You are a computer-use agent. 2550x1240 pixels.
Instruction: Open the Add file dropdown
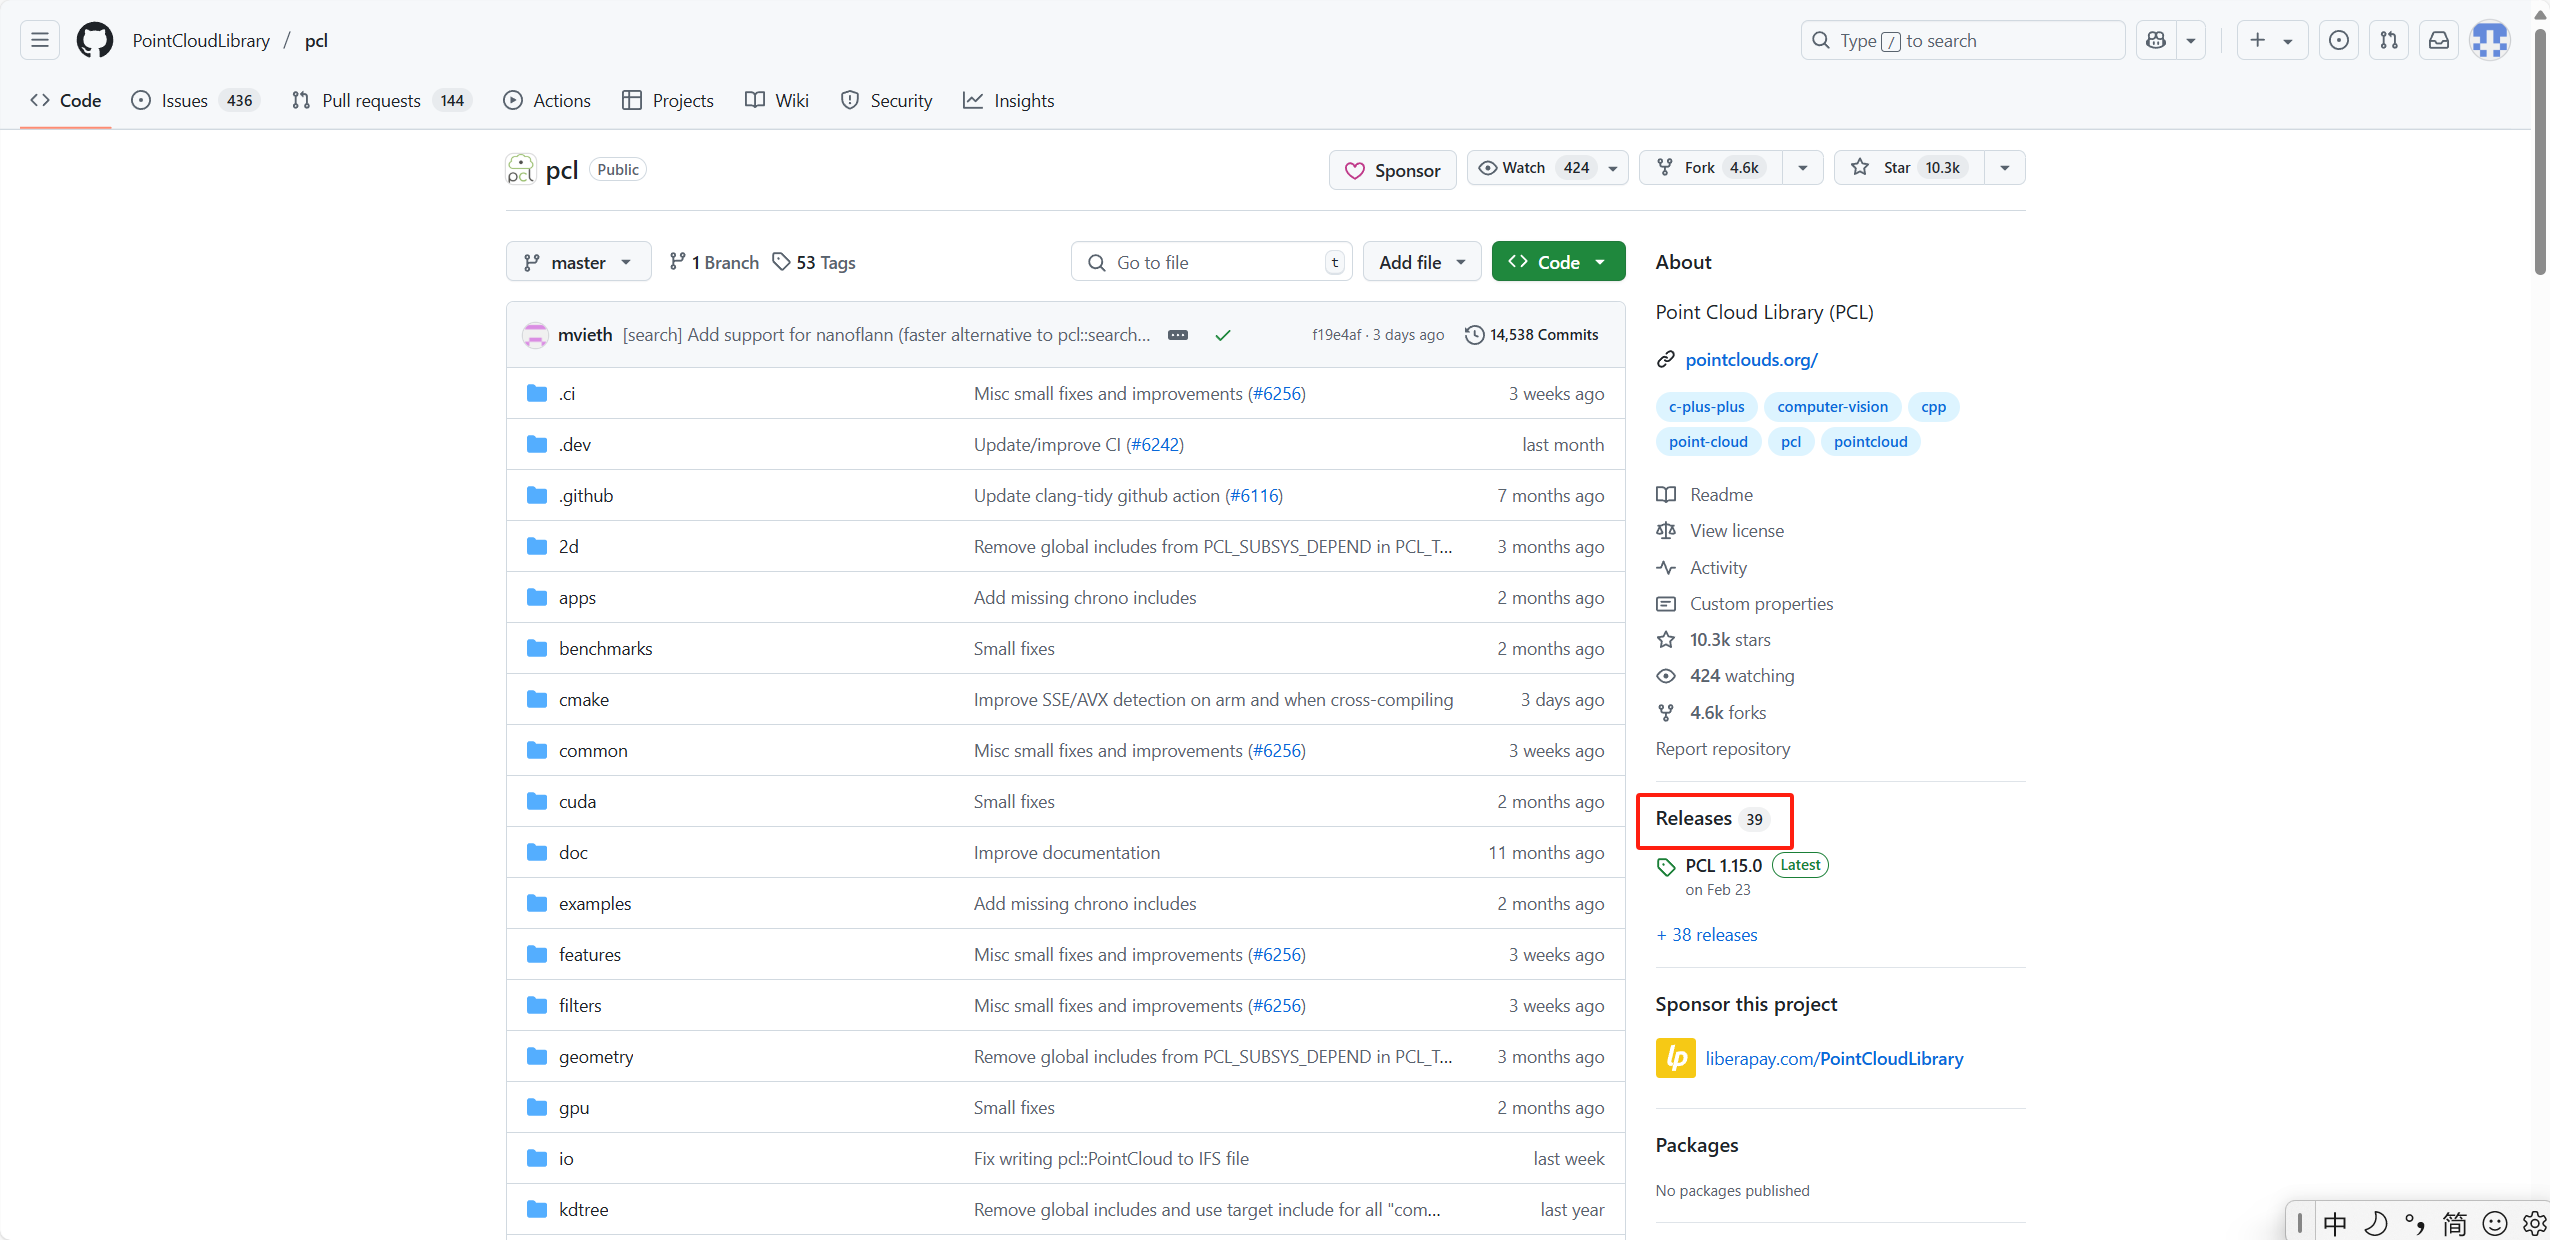1421,262
